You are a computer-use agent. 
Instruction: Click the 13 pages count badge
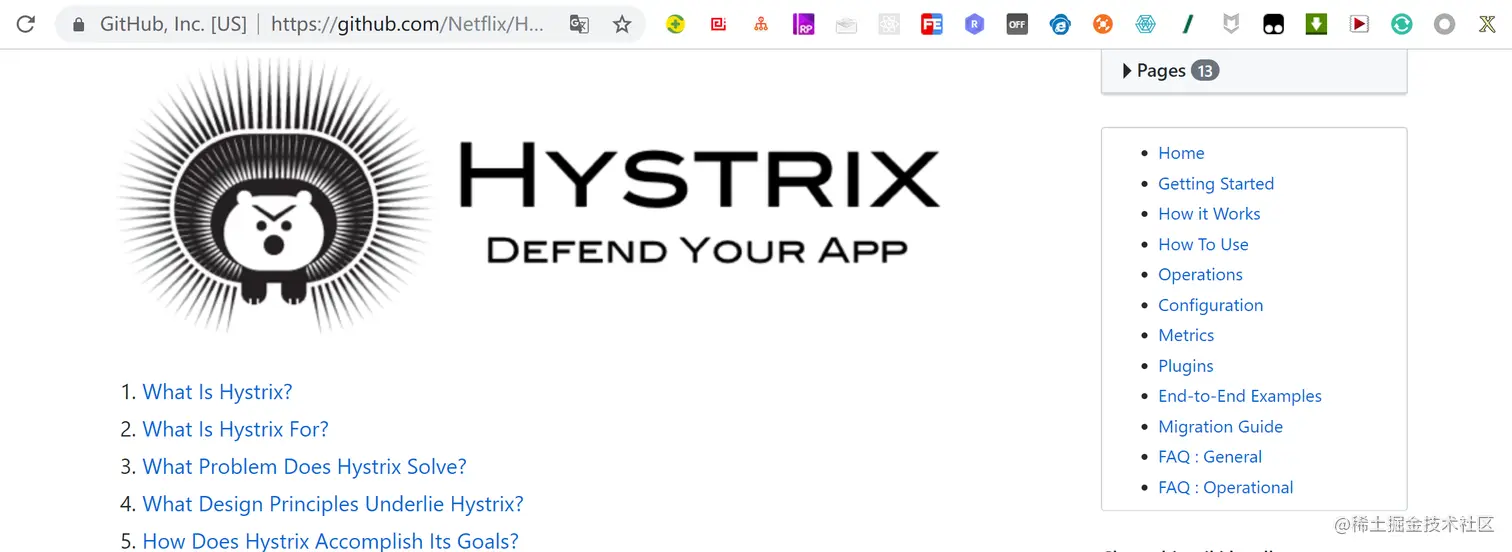(1205, 71)
